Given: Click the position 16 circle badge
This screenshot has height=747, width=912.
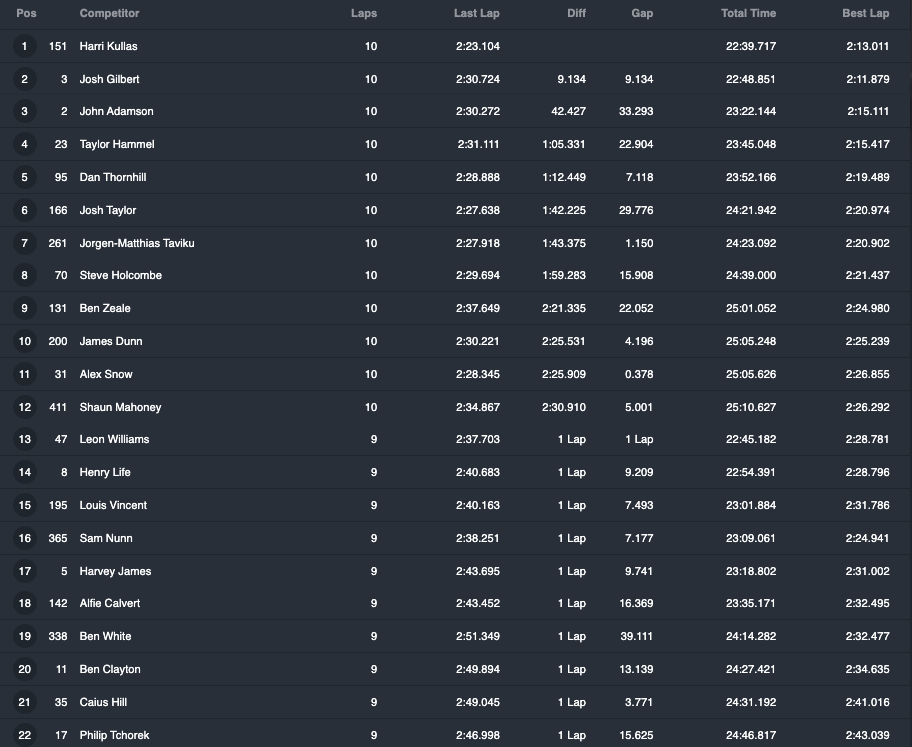Looking at the screenshot, I should [x=24, y=538].
